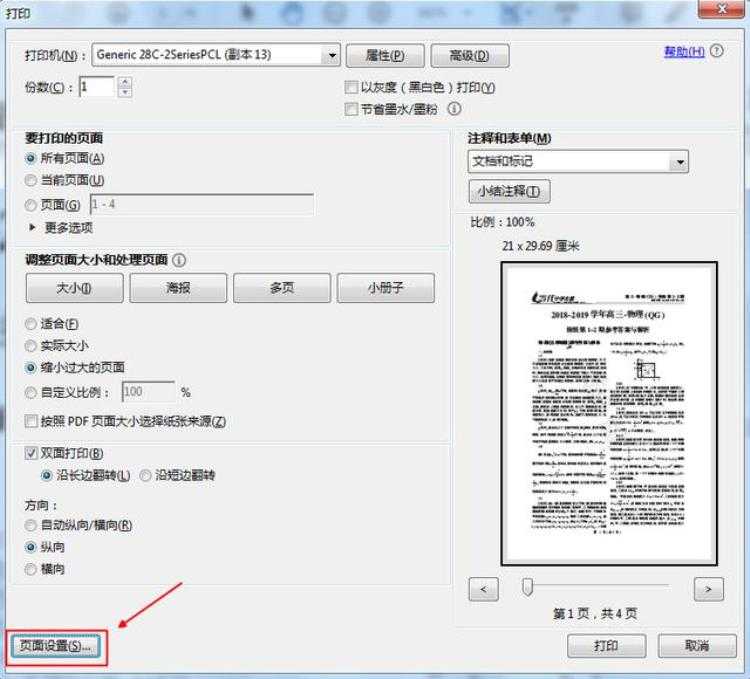Screen dimensions: 750x679
Task: Click info icon beside 节省墨水/墨粉
Action: coord(454,108)
